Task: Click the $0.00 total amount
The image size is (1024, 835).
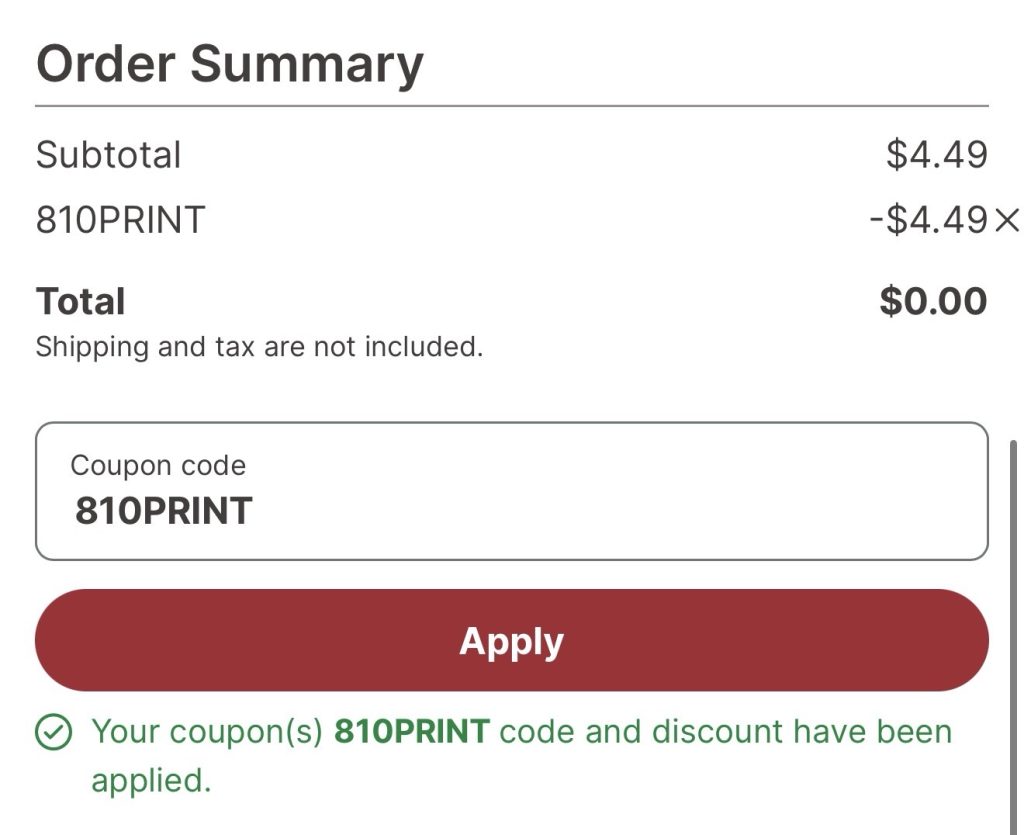Action: [933, 301]
